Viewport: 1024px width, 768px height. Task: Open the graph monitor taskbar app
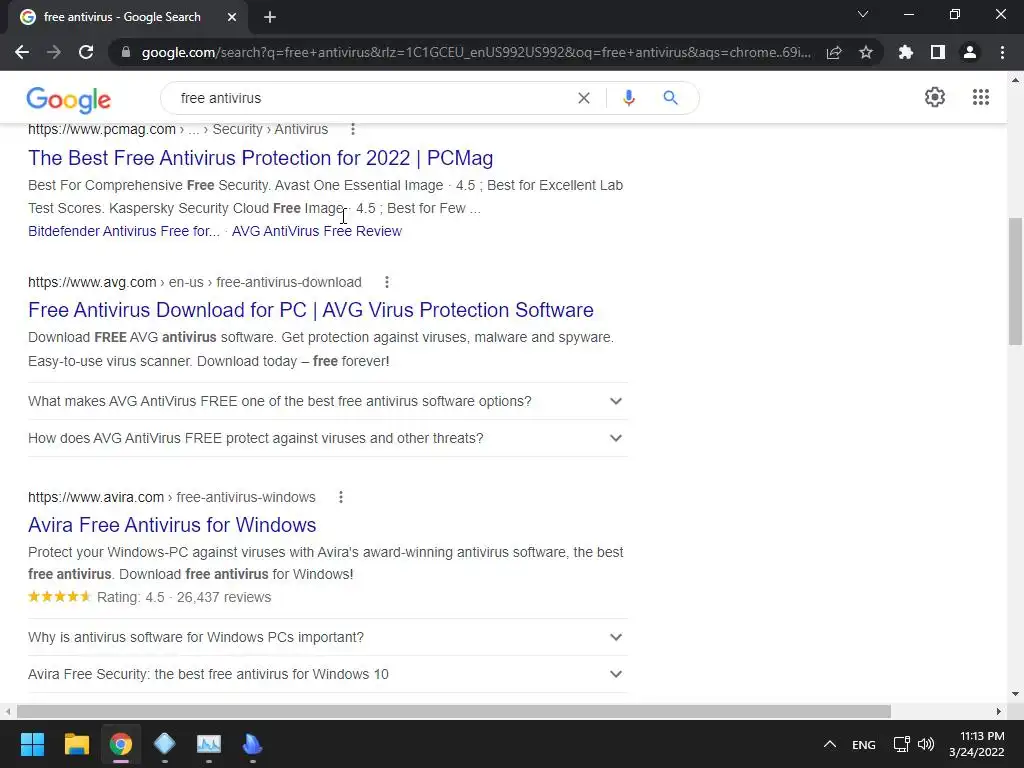tap(209, 744)
